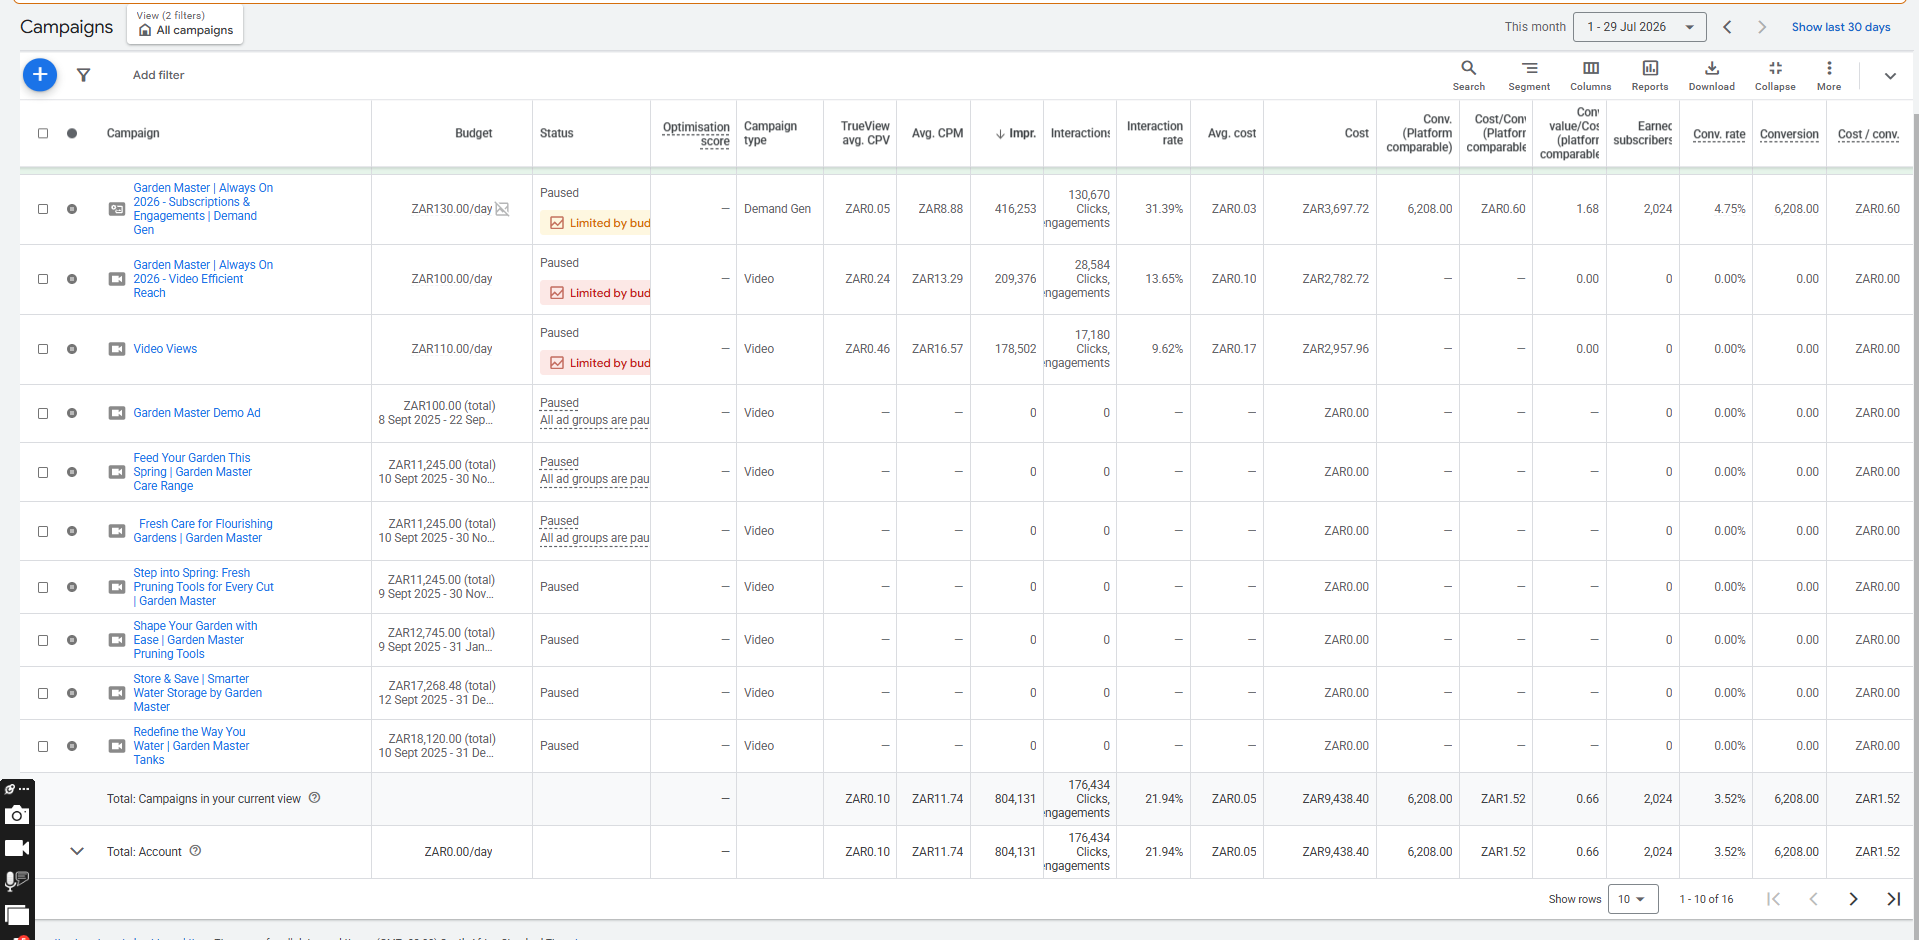Click the microphone icon in overlay
The width and height of the screenshot is (1919, 940).
point(16,880)
